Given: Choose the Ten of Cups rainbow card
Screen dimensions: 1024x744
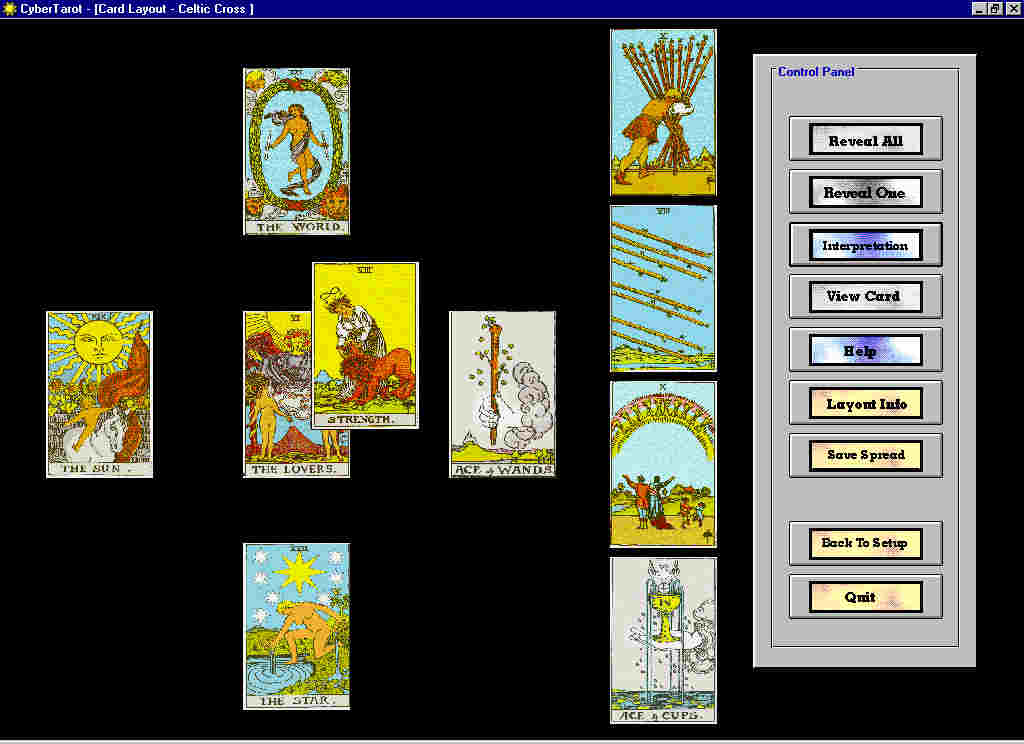Looking at the screenshot, I should [663, 464].
